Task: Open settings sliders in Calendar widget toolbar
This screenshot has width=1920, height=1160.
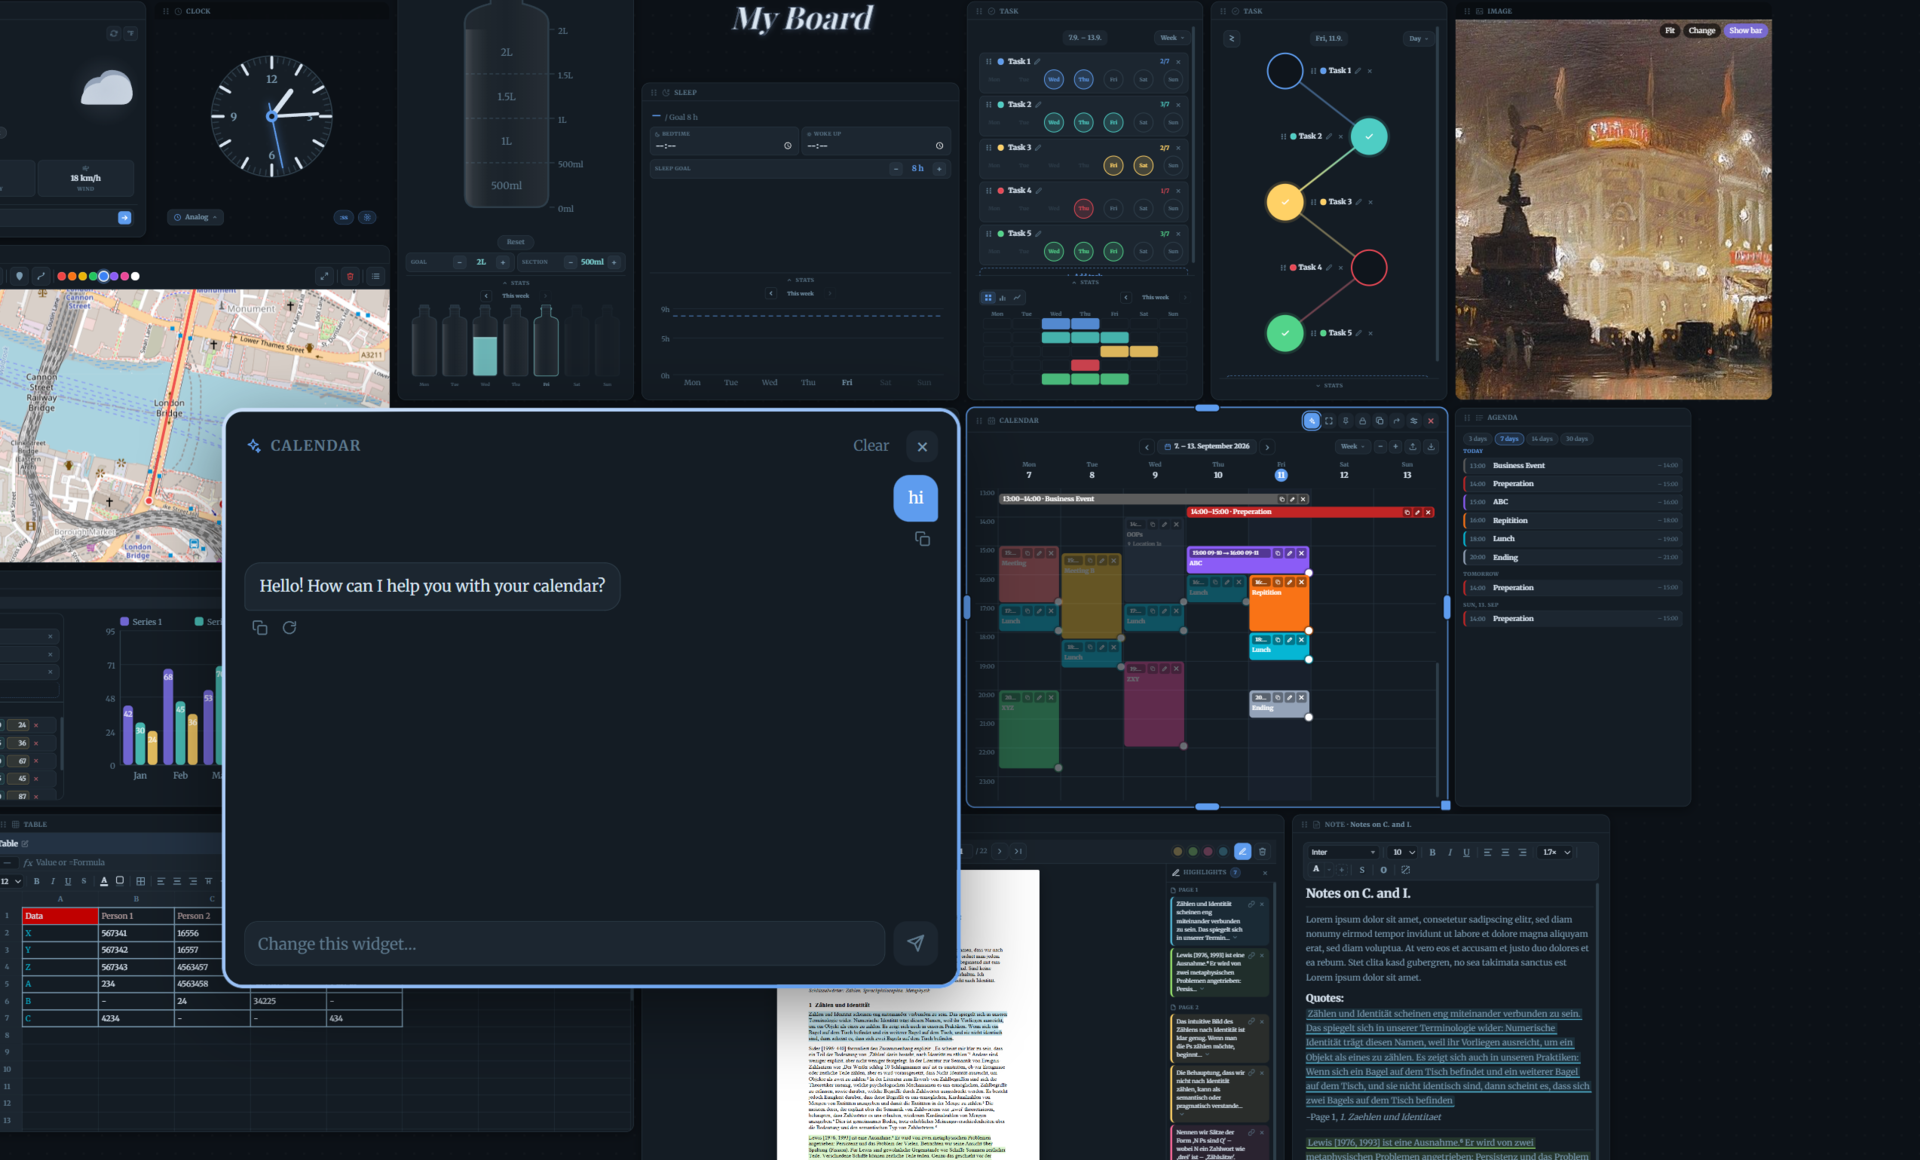Action: (1413, 421)
